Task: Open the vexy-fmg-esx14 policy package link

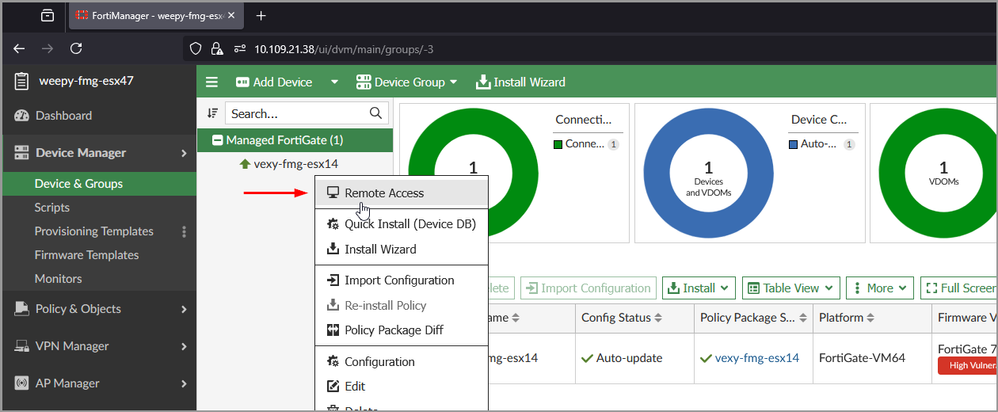Action: tap(757, 357)
